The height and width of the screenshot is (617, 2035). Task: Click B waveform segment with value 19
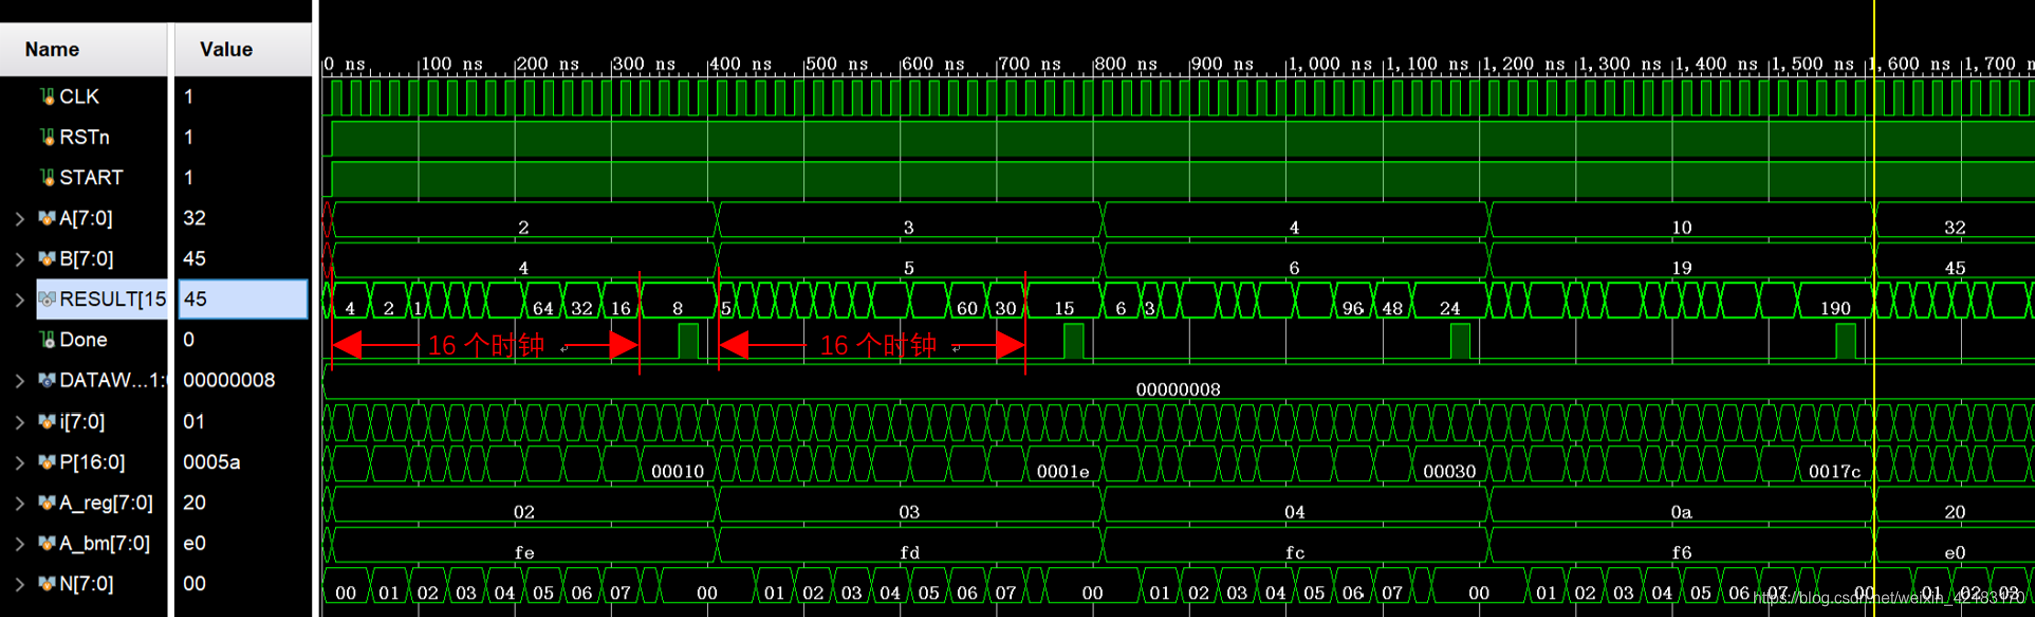coord(1681,259)
